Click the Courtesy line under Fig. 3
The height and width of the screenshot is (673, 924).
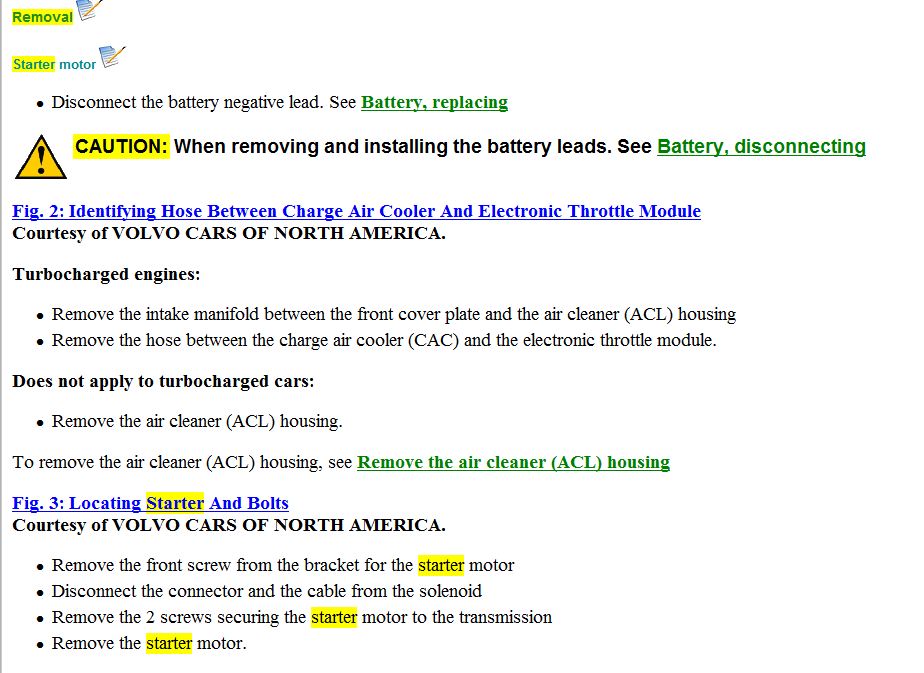pyautogui.click(x=229, y=525)
